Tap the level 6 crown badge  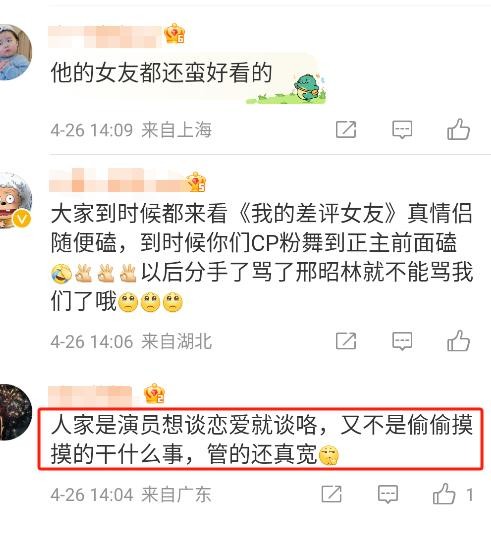(x=174, y=34)
